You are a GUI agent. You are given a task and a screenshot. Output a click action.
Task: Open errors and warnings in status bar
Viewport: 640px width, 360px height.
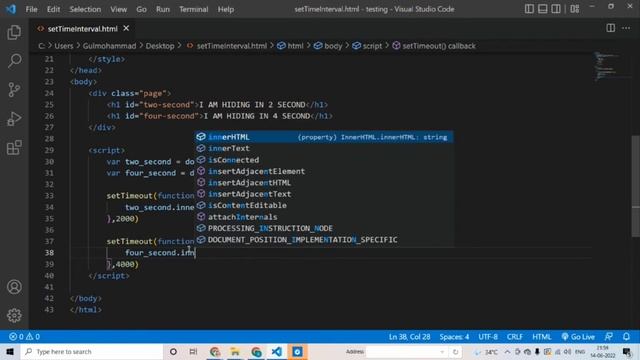tap(24, 337)
